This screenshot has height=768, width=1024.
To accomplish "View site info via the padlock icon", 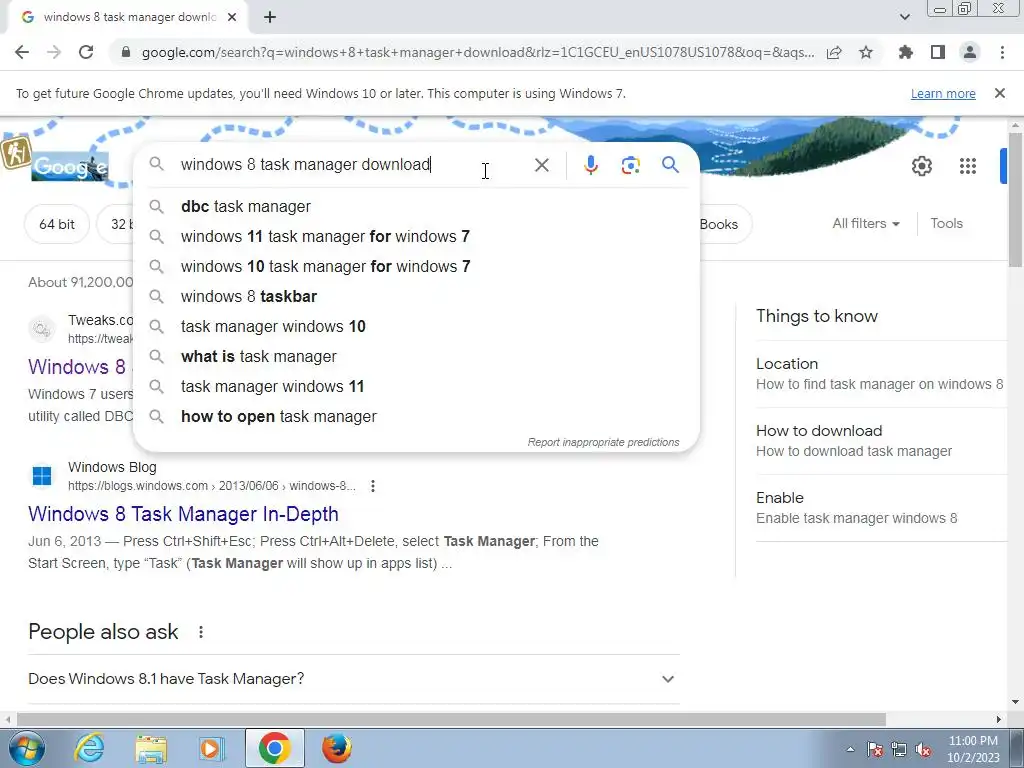I will click(126, 52).
